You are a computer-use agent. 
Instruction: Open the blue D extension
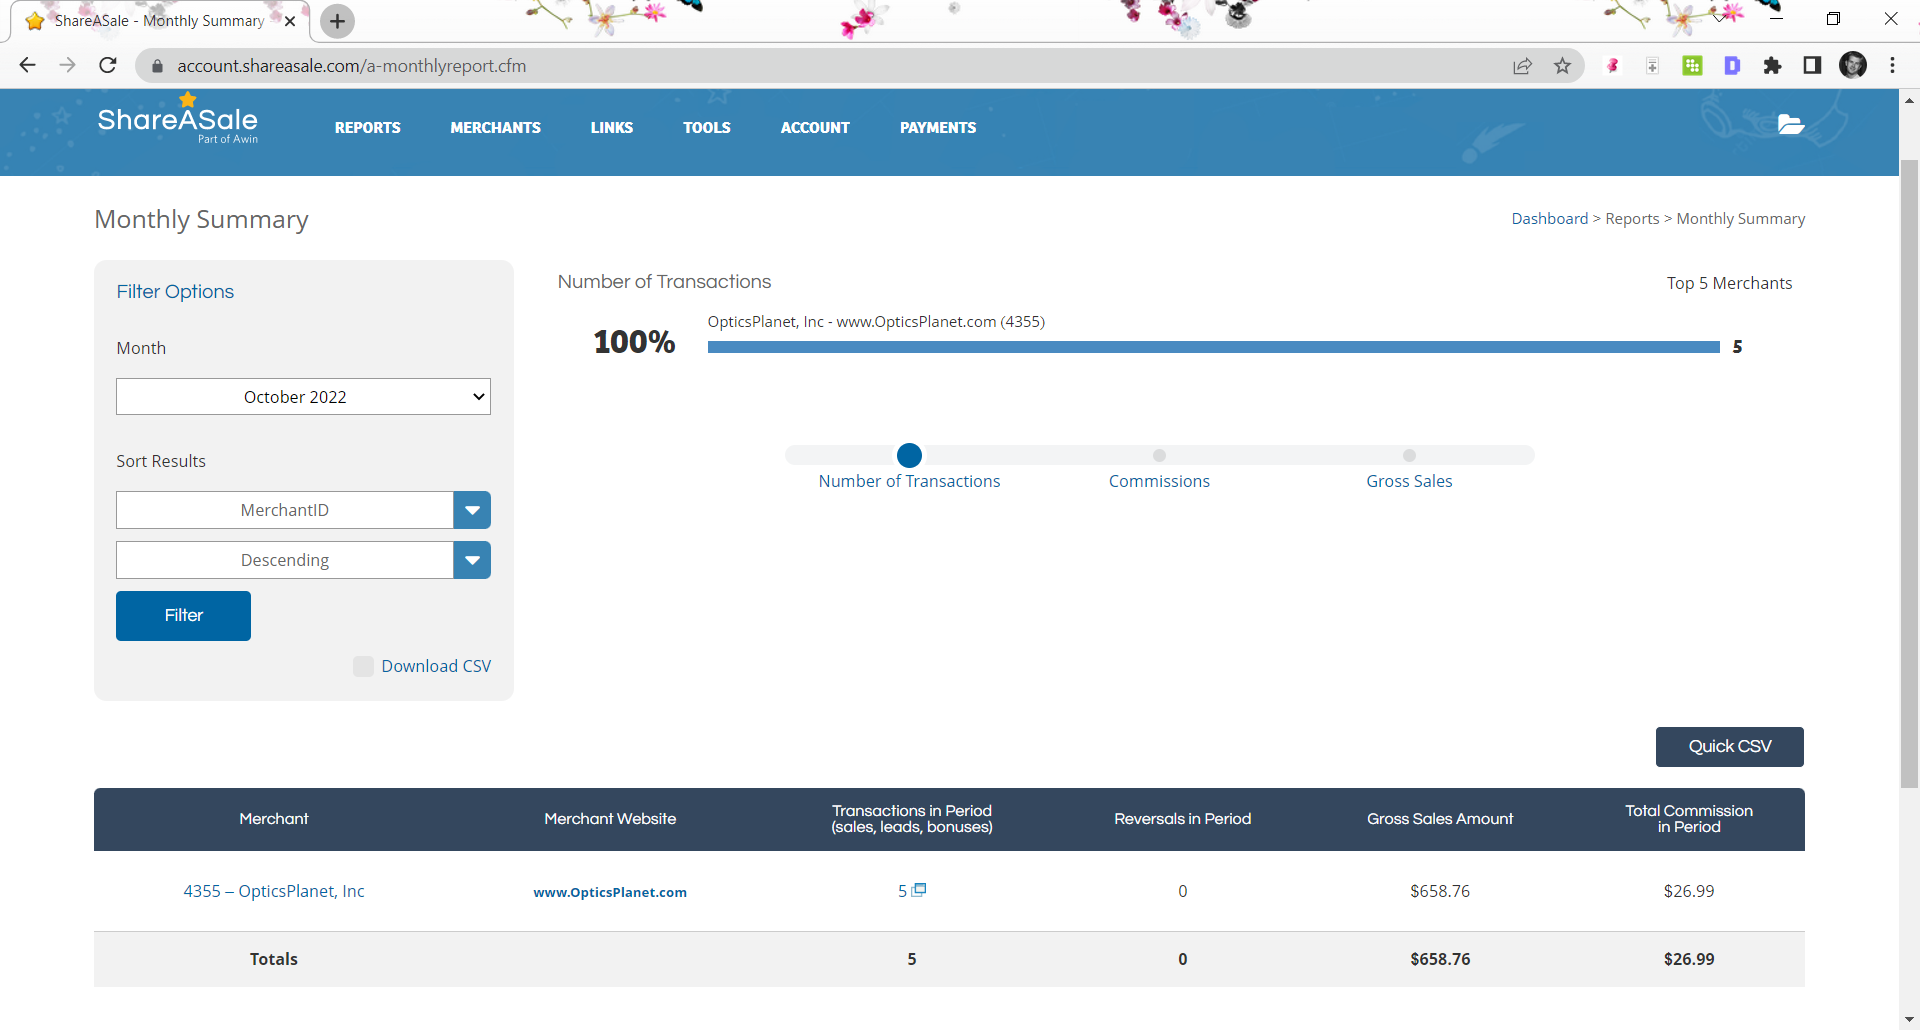(x=1732, y=66)
